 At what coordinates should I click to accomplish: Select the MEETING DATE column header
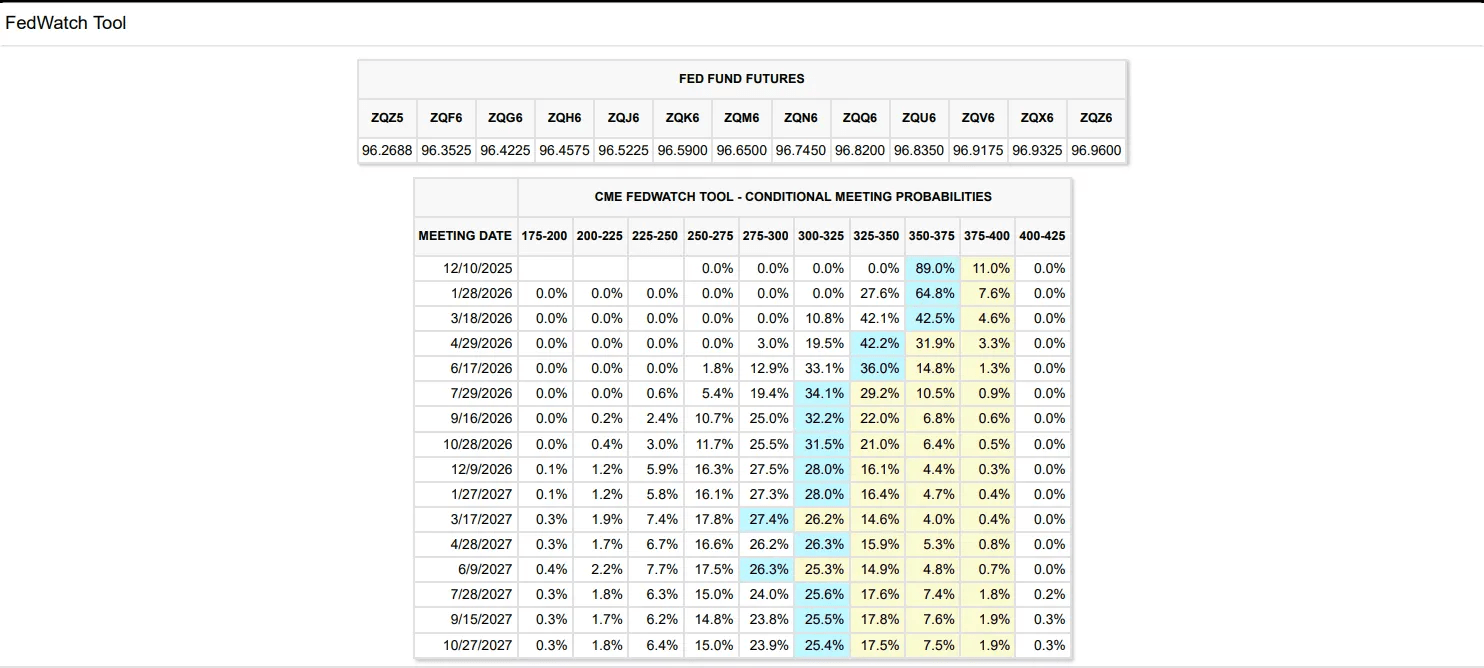(465, 236)
